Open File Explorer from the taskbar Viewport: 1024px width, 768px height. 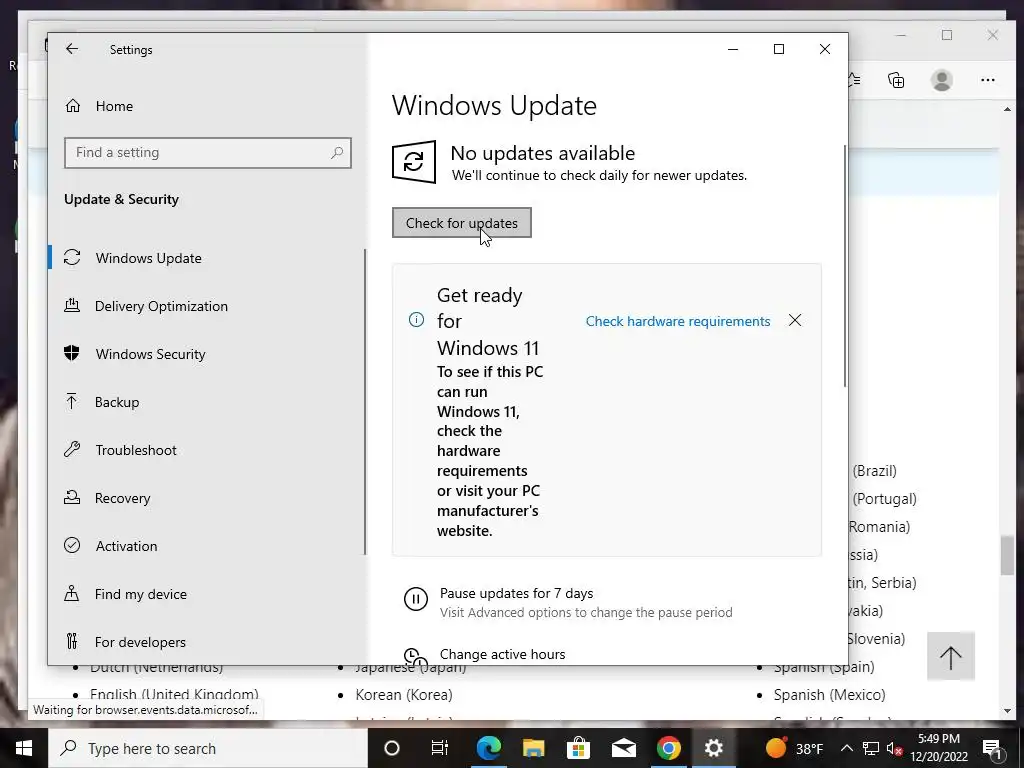coord(533,748)
